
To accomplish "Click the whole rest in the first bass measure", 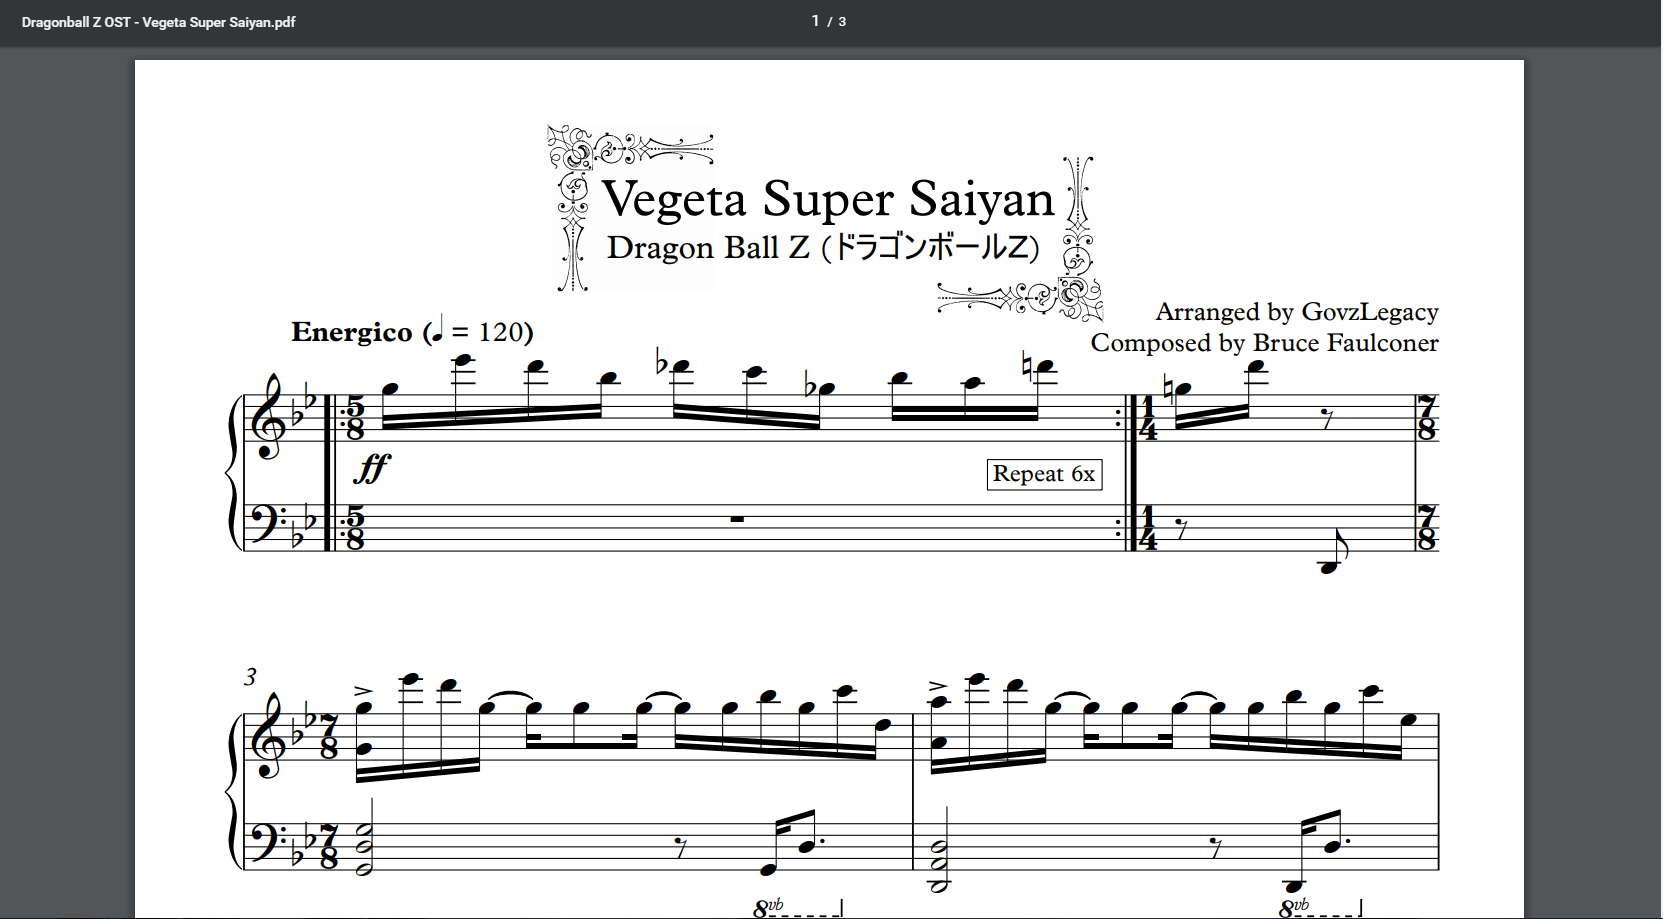I will tap(737, 519).
